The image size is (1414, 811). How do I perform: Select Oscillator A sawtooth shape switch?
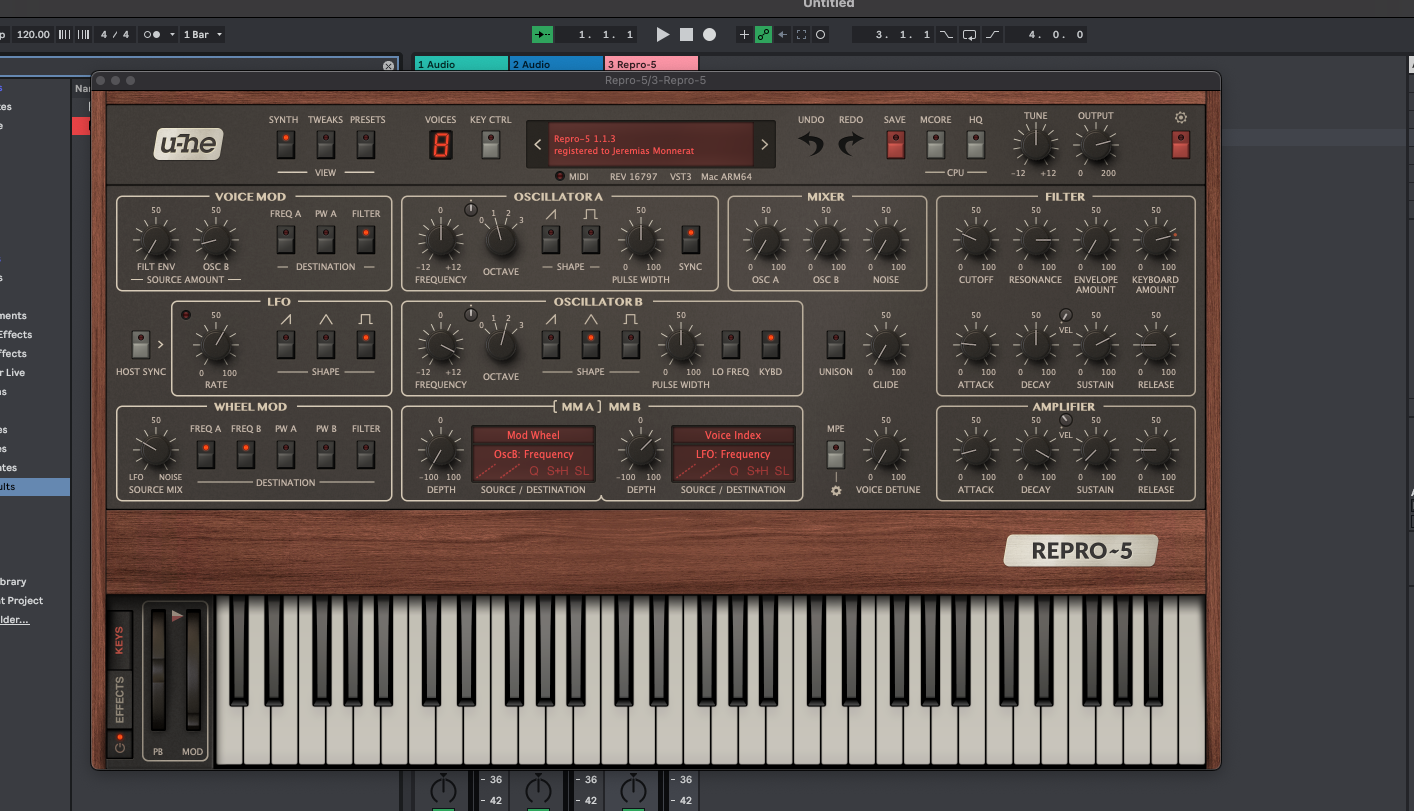pos(551,240)
